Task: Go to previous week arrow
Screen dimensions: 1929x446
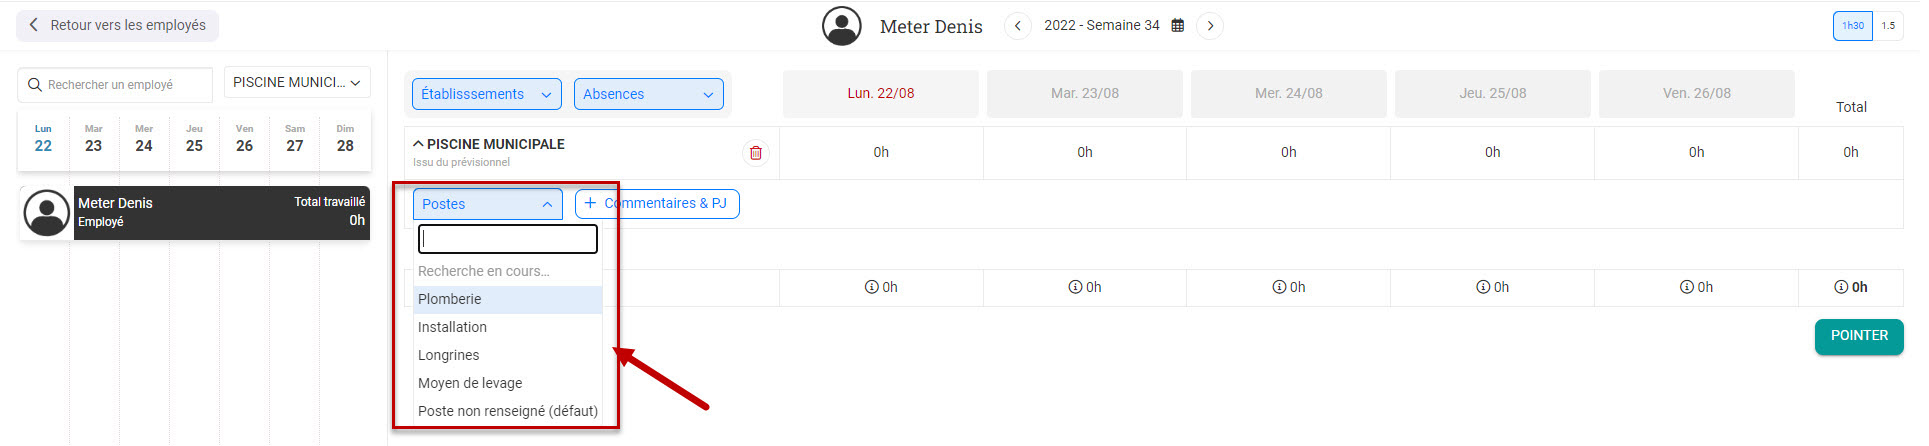Action: (x=1018, y=26)
